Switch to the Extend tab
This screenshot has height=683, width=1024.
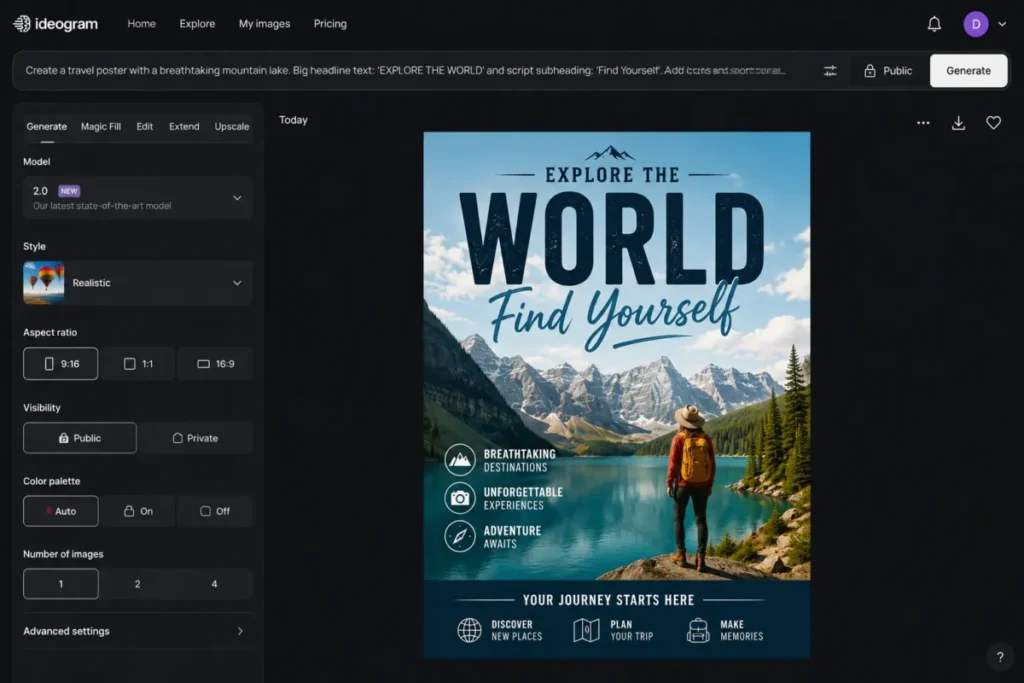[184, 127]
